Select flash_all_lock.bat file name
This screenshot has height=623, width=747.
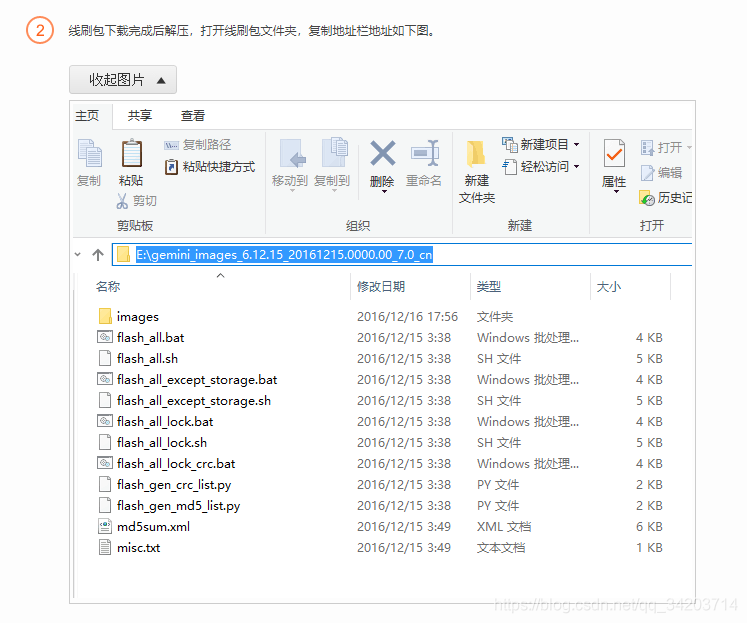click(x=165, y=422)
